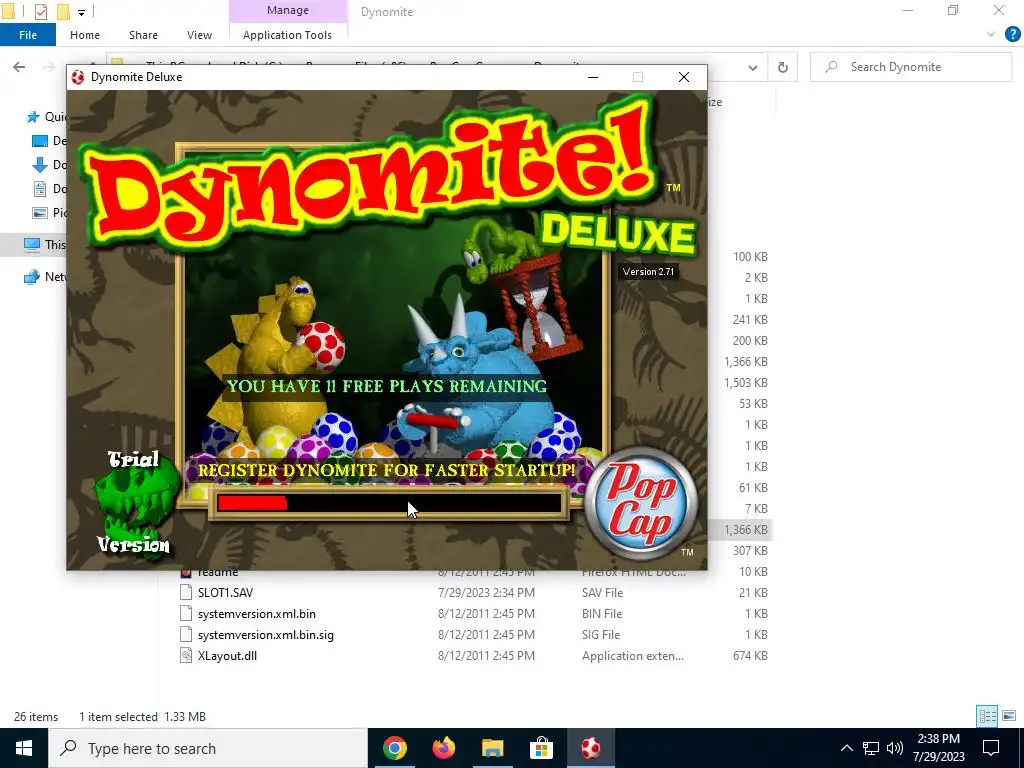Refresh the Explorer folder view
Screen dimensions: 1024x768
click(782, 67)
